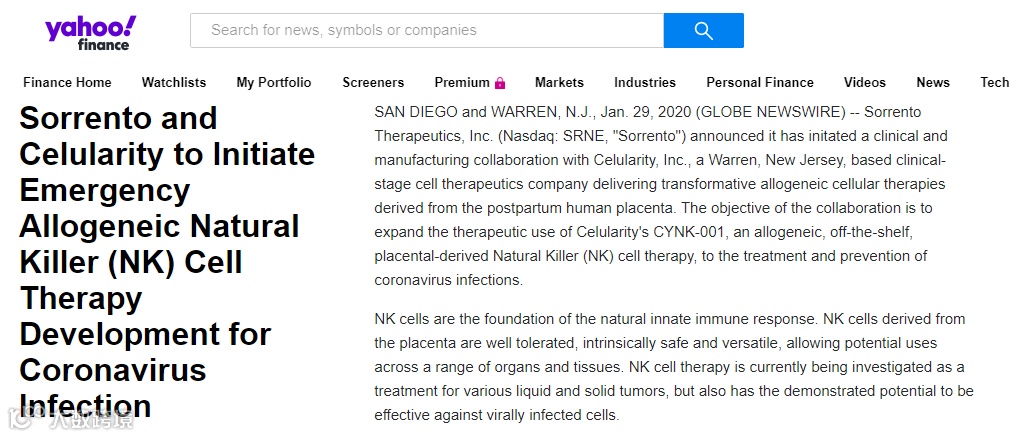Click the paragraph starting "NK cells are"
Screen dimensions: 1021x437
click(673, 367)
